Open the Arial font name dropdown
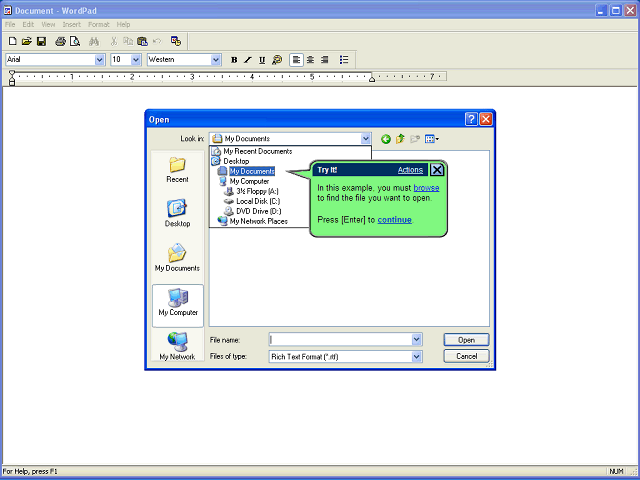This screenshot has width=640, height=480. [100, 60]
